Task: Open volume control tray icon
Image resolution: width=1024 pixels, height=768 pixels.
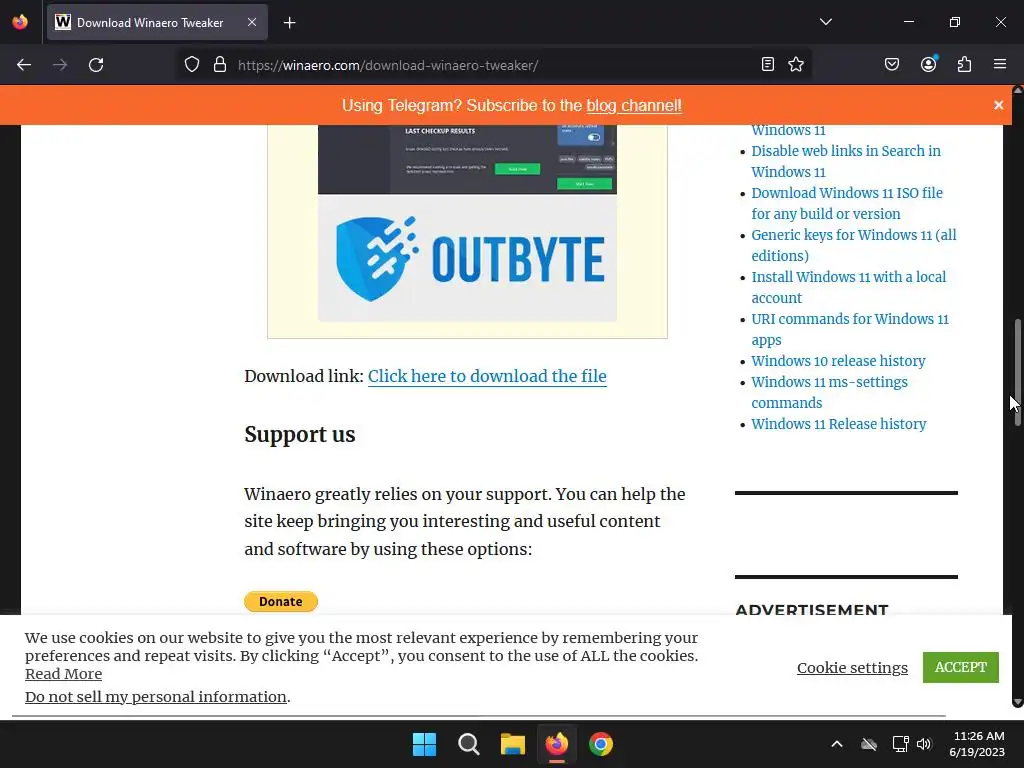Action: pyautogui.click(x=924, y=744)
